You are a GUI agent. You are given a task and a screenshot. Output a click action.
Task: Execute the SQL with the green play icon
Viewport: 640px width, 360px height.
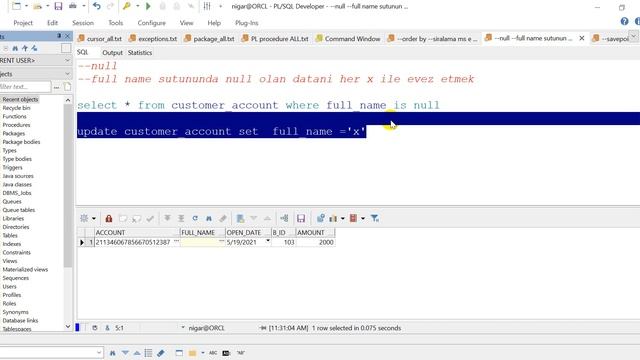point(148,6)
